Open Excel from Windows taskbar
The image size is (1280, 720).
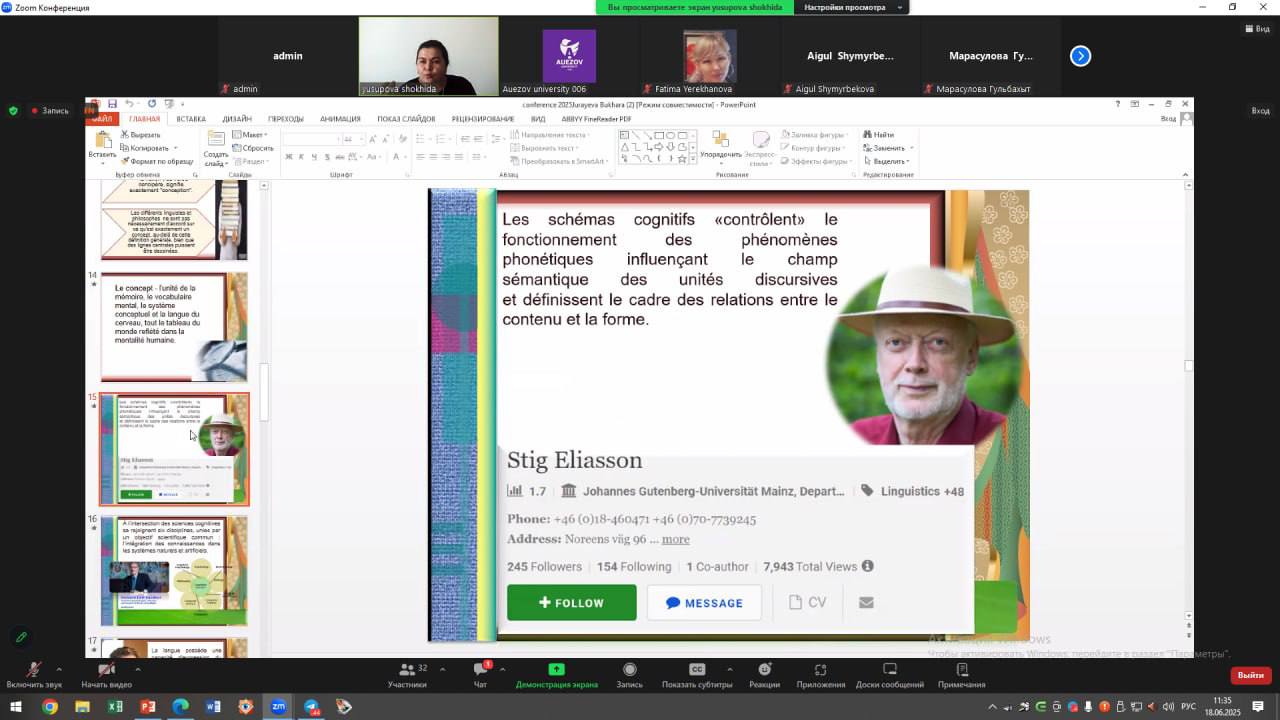coord(115,707)
